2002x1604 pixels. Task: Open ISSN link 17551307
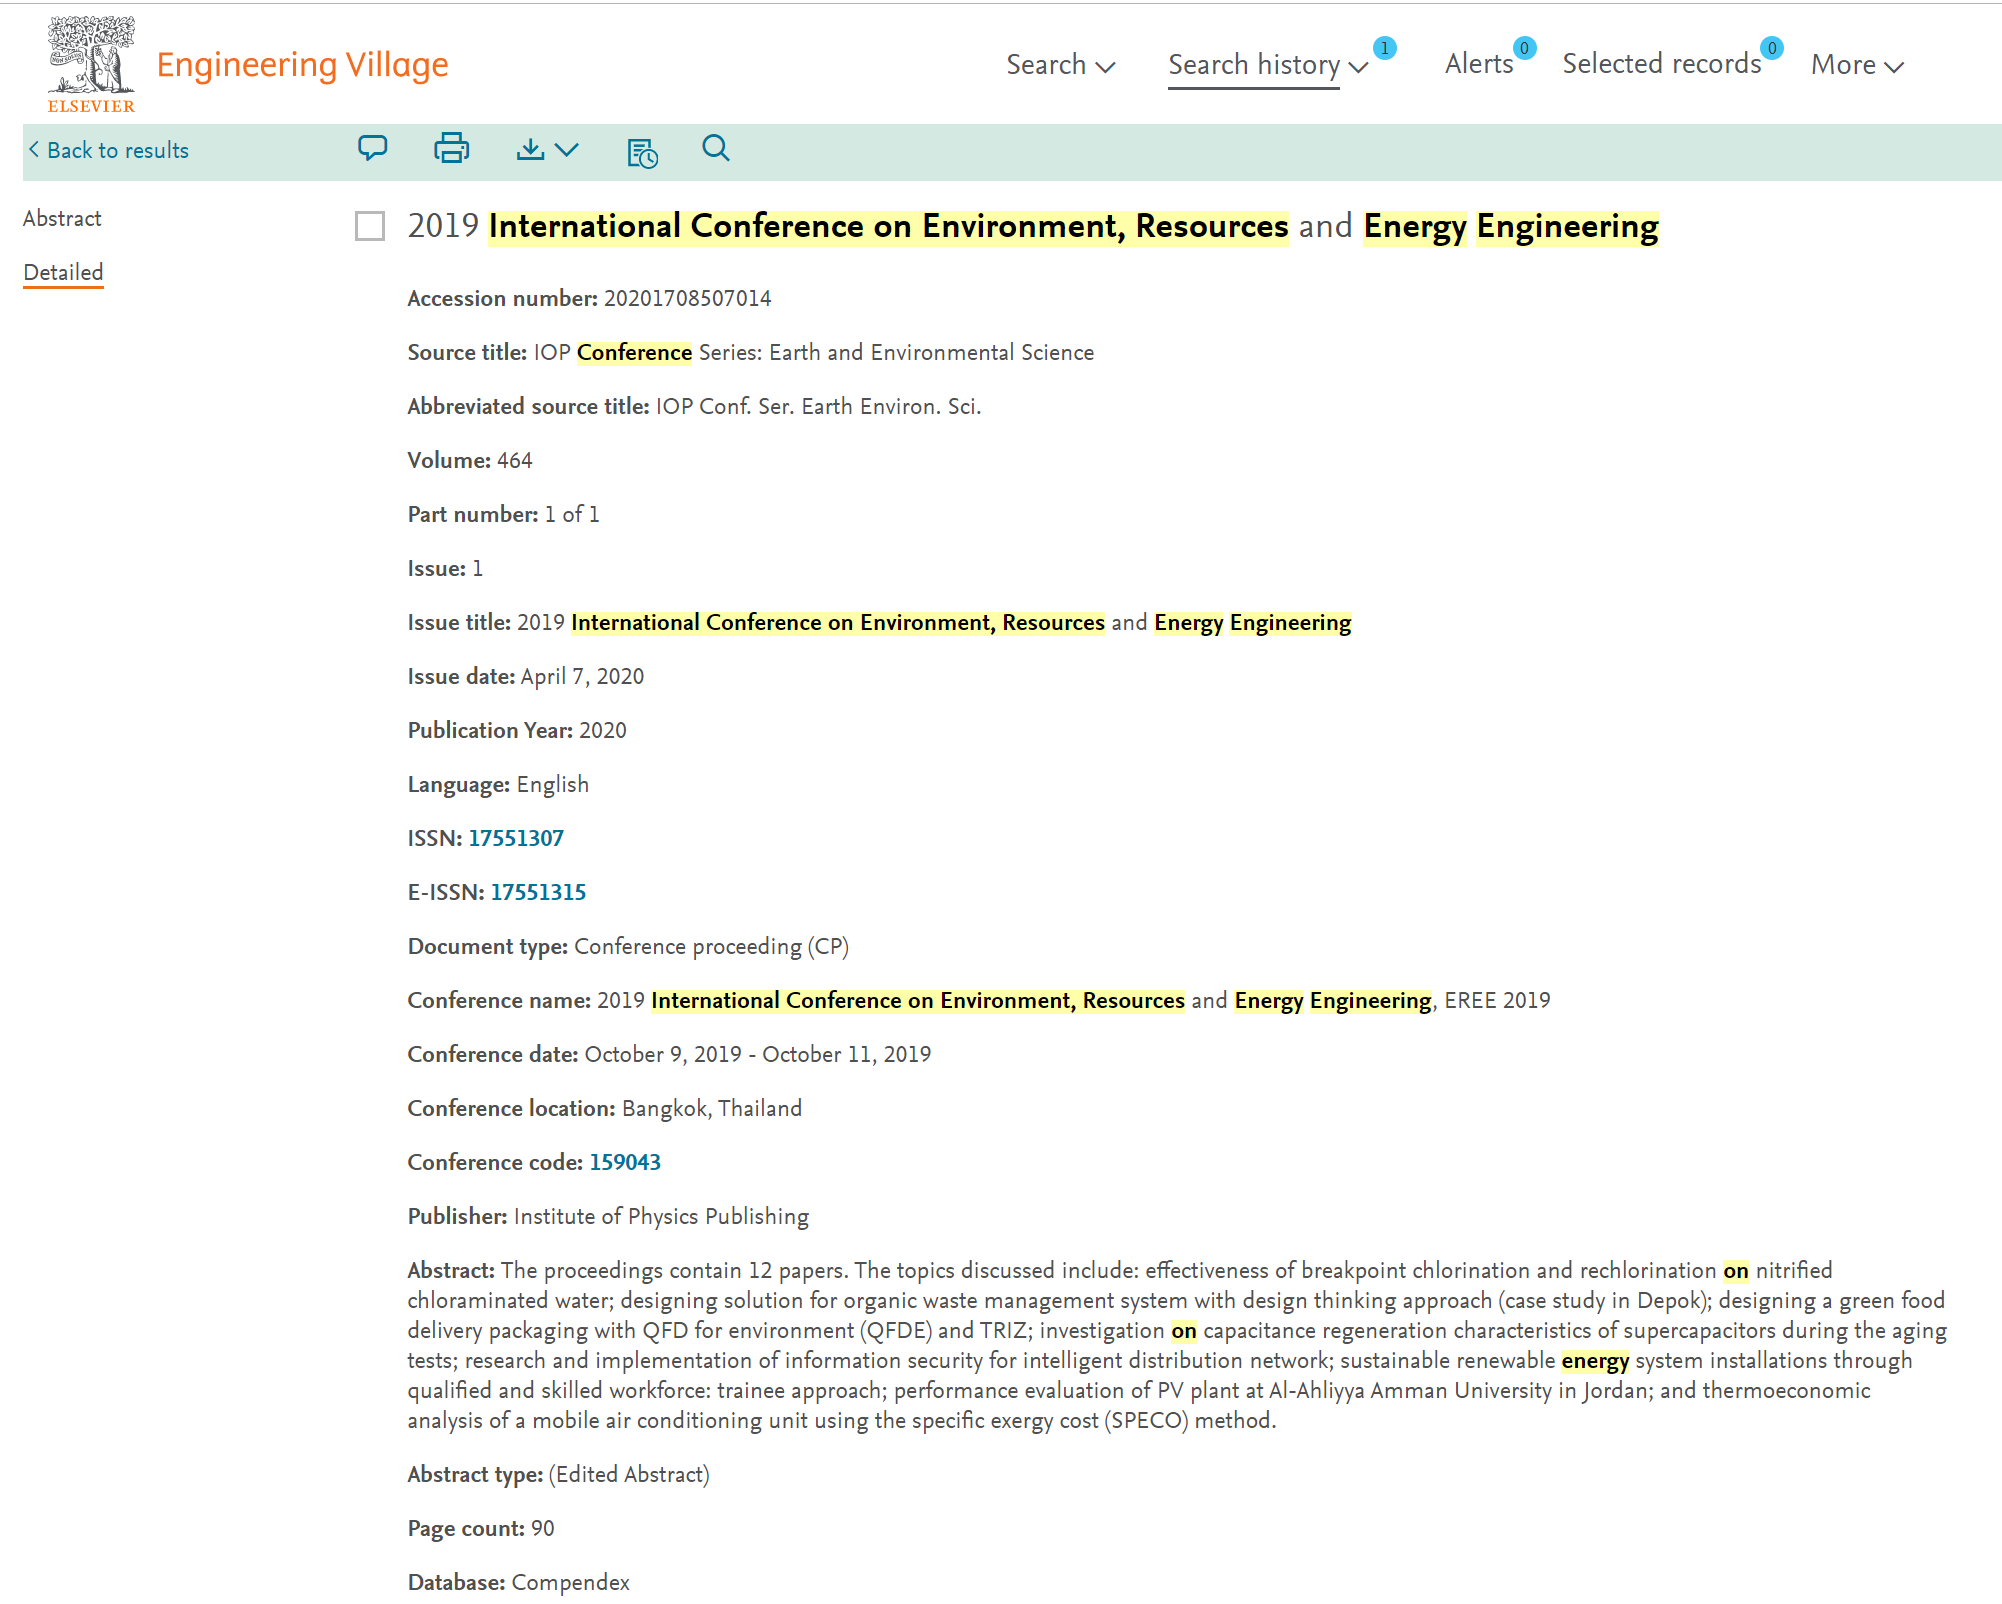[x=516, y=838]
